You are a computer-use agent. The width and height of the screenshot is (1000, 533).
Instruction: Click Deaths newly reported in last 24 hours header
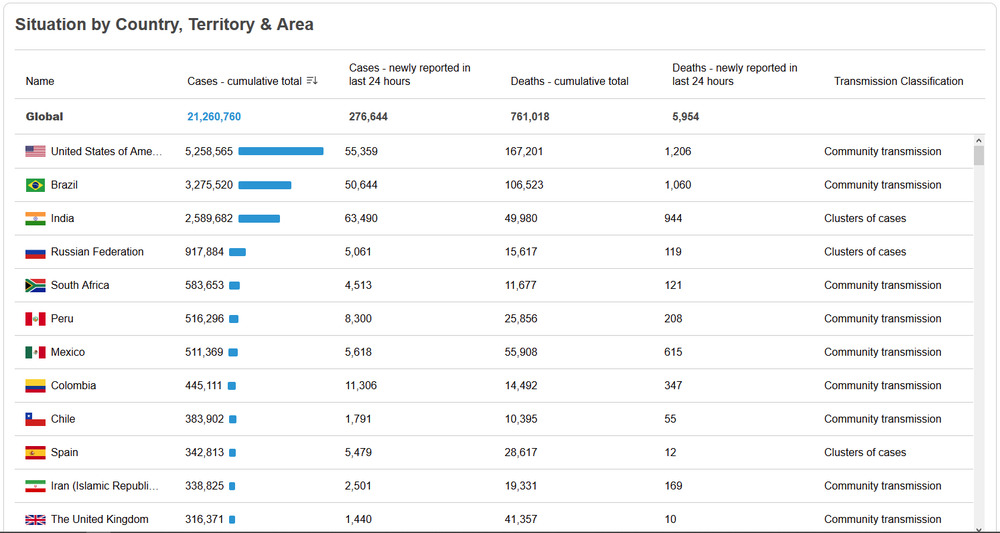pyautogui.click(x=734, y=75)
